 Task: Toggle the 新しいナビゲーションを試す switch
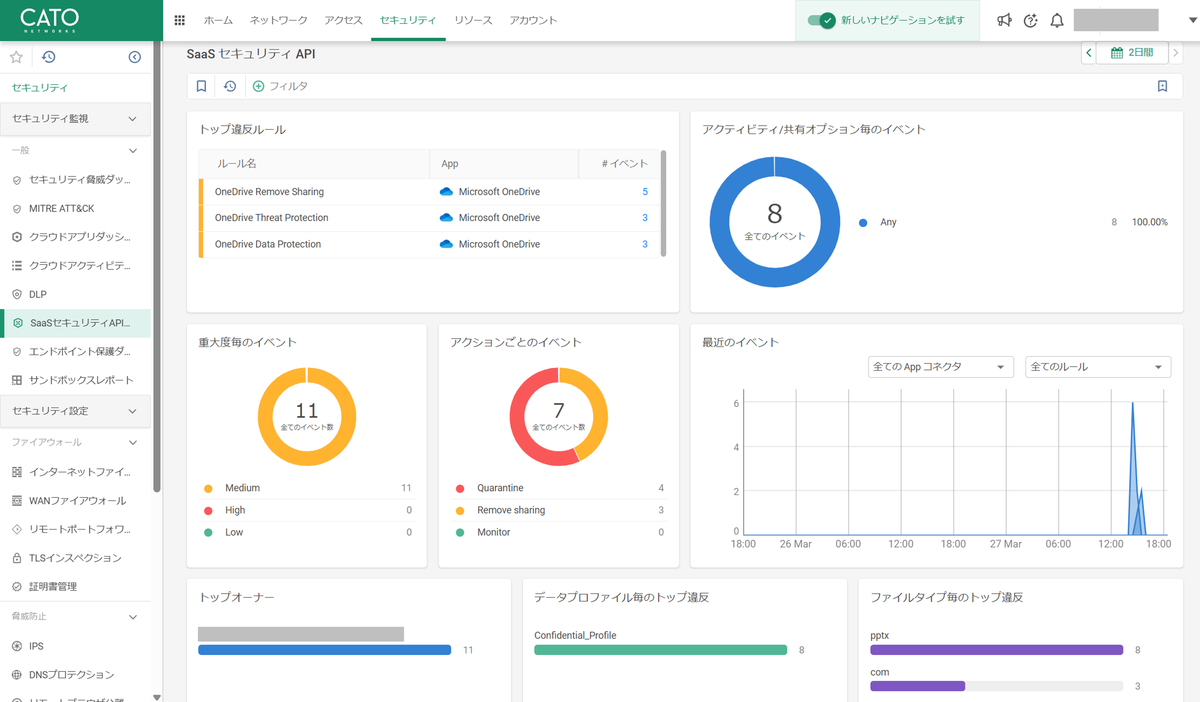click(821, 20)
